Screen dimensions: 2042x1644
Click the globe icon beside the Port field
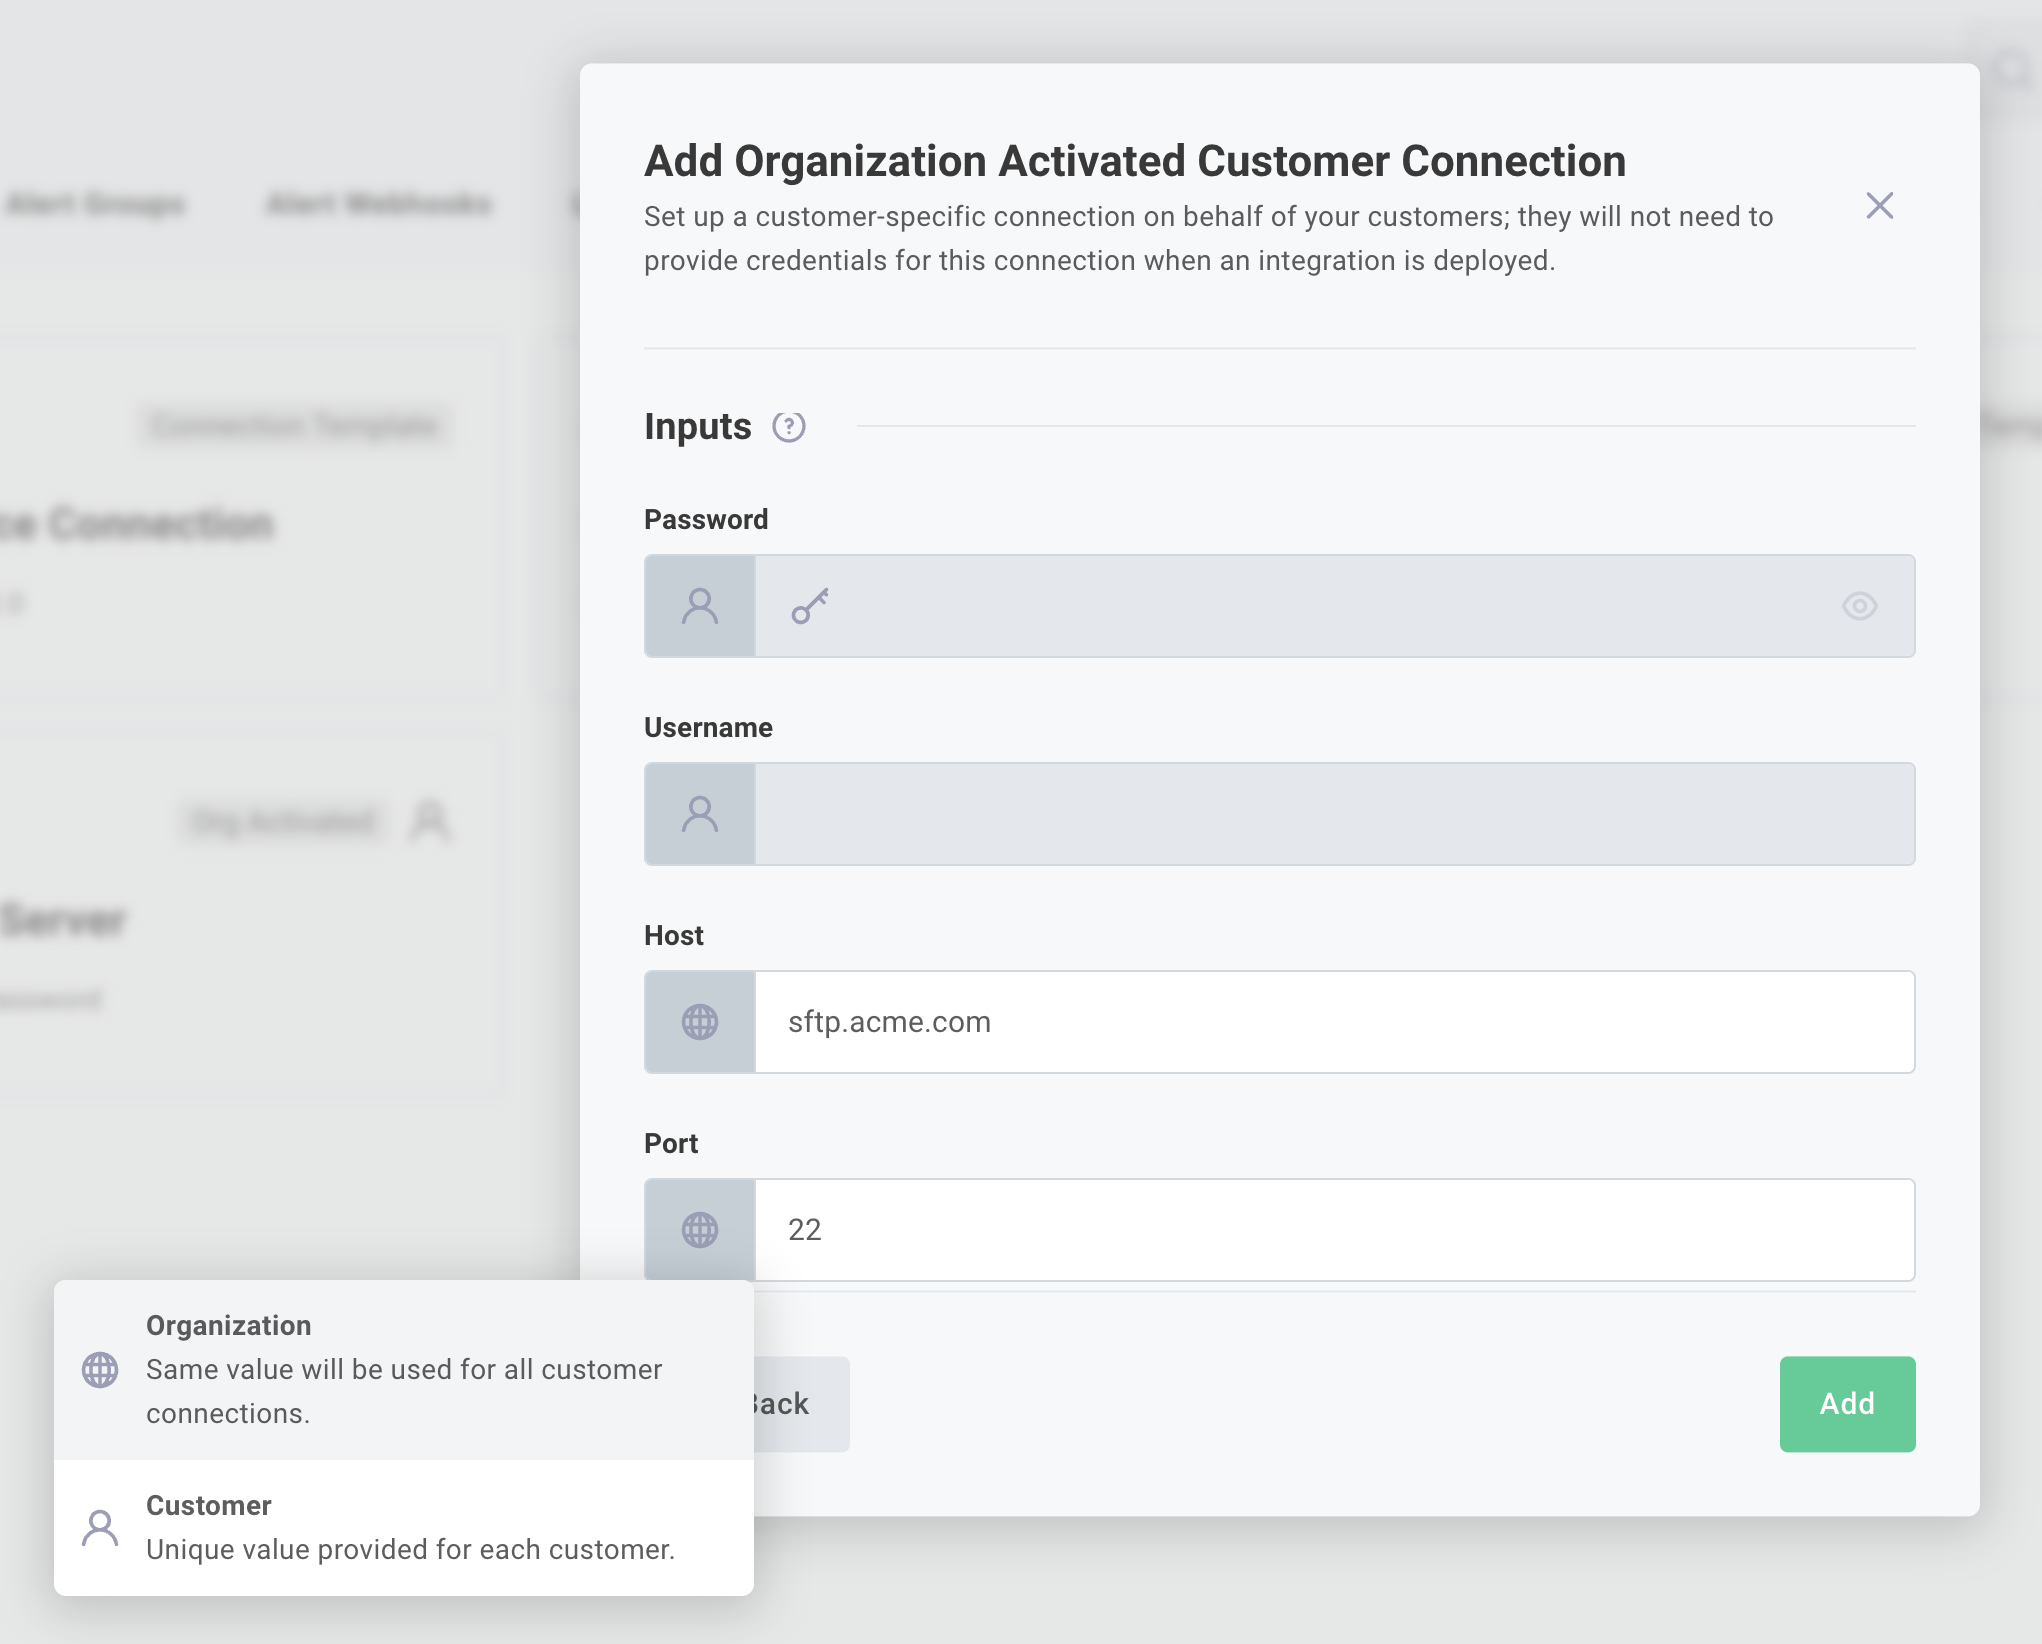700,1230
